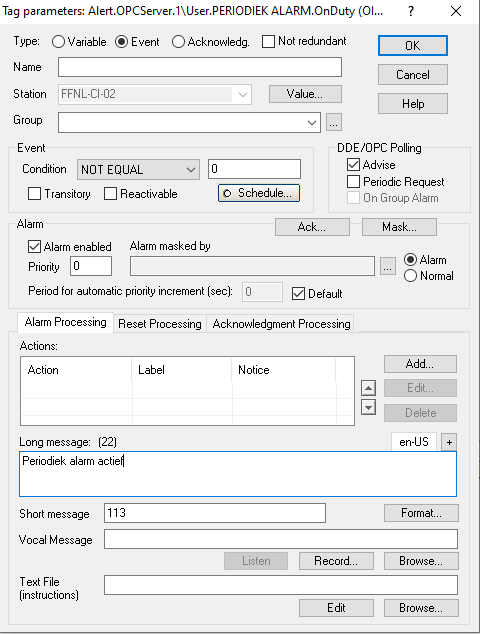Click the plus icon to add language
The height and width of the screenshot is (634, 480).
point(449,442)
